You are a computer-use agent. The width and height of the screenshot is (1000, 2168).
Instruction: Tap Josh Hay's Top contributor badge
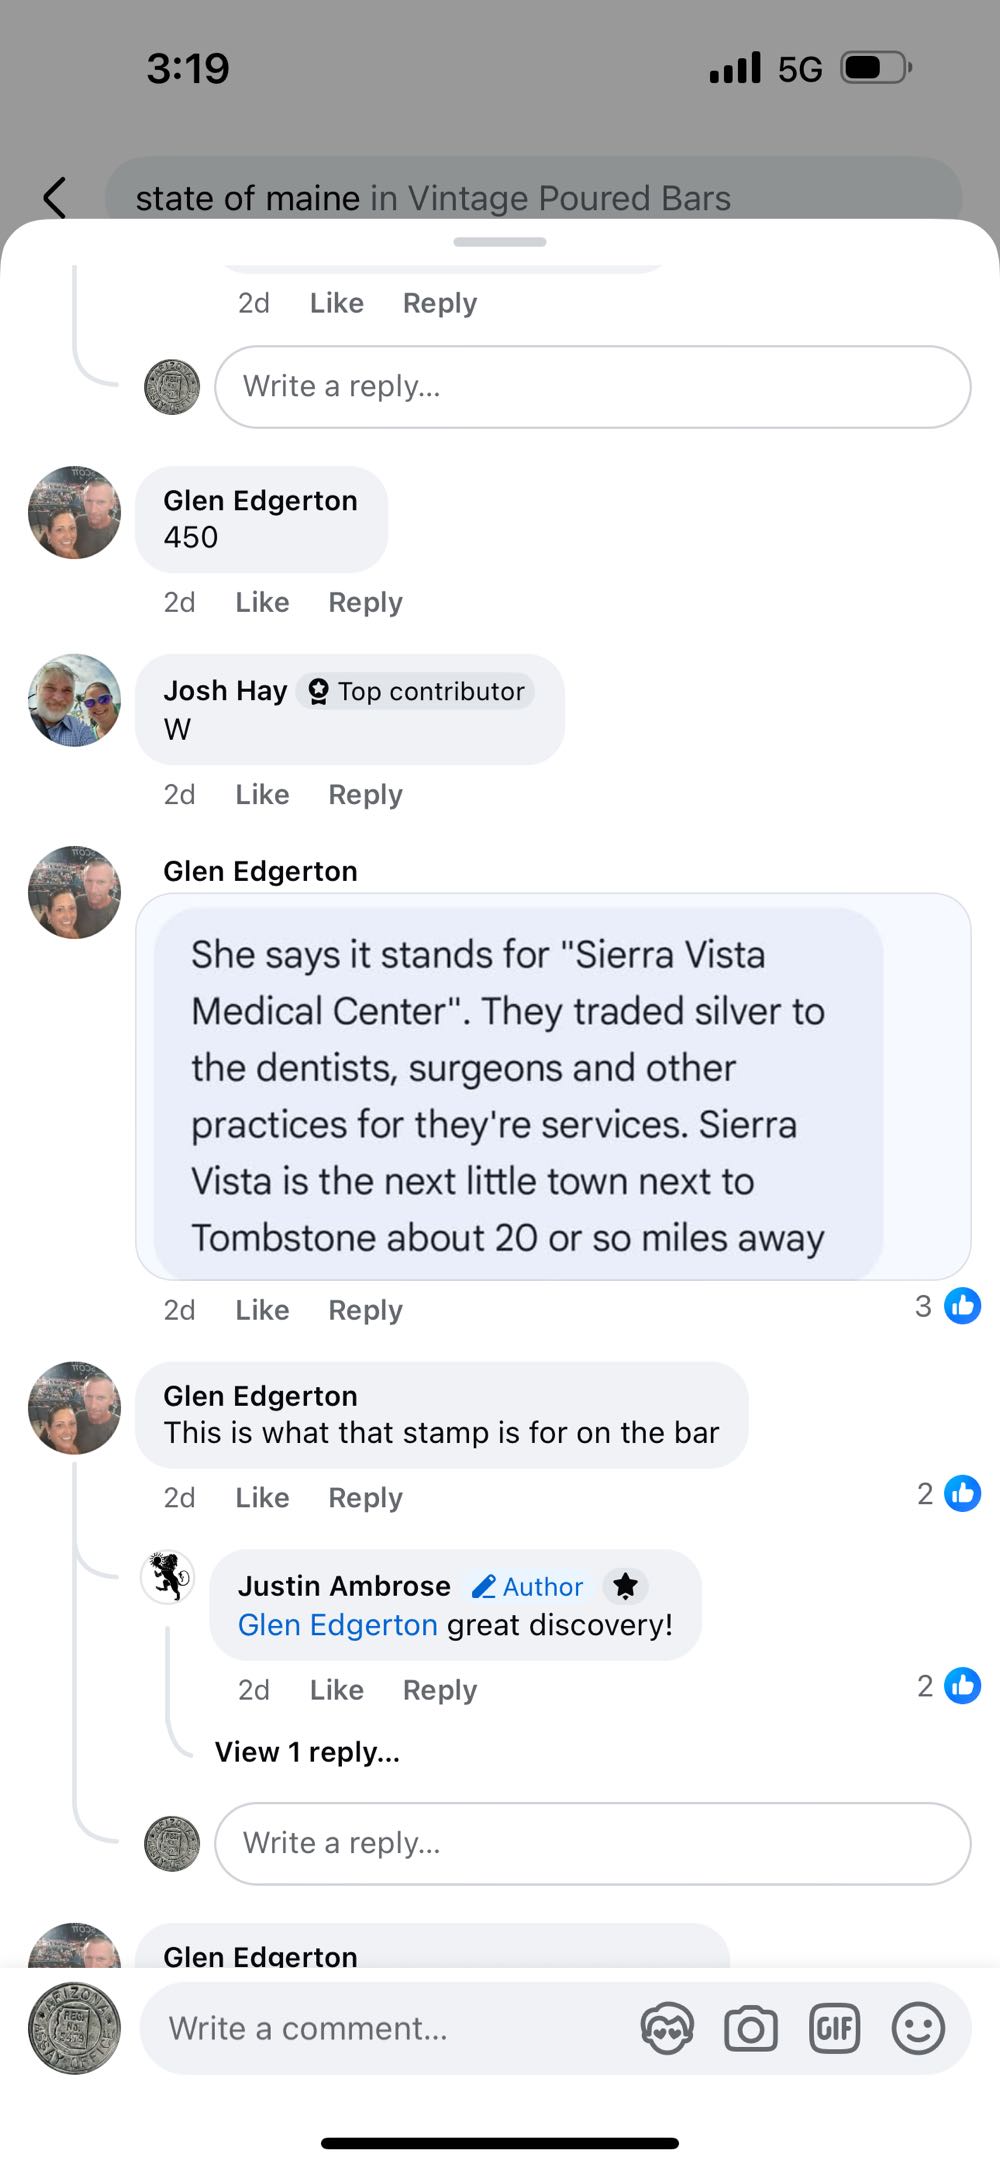pos(416,691)
